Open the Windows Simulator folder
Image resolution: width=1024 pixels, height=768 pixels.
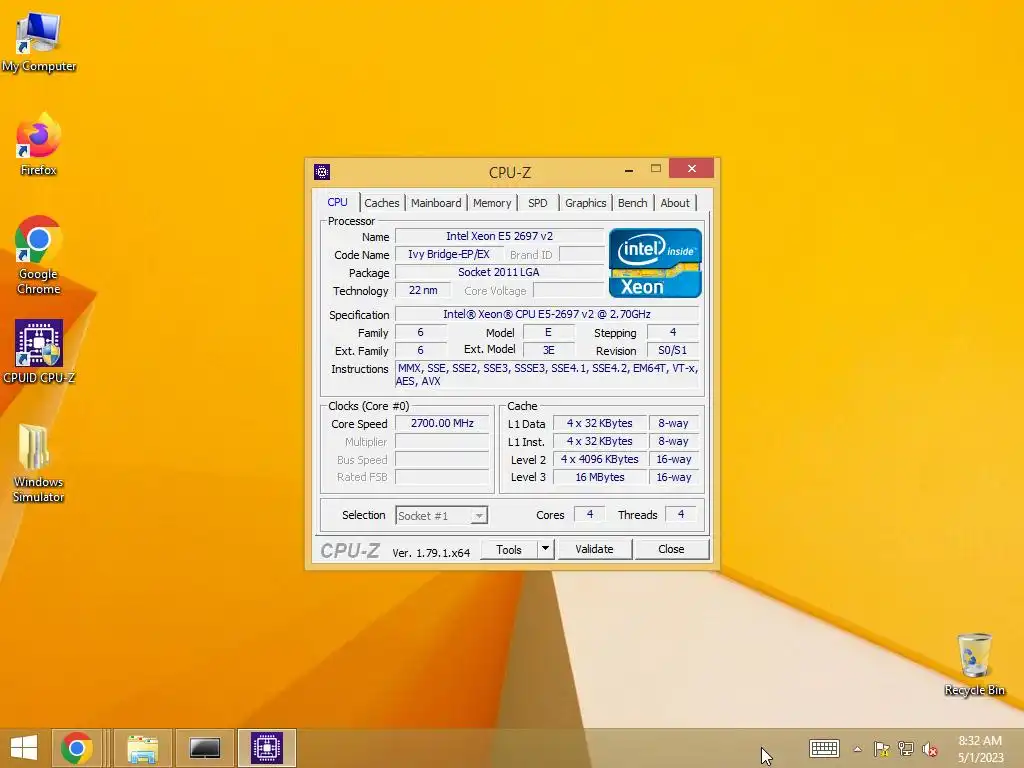click(39, 462)
